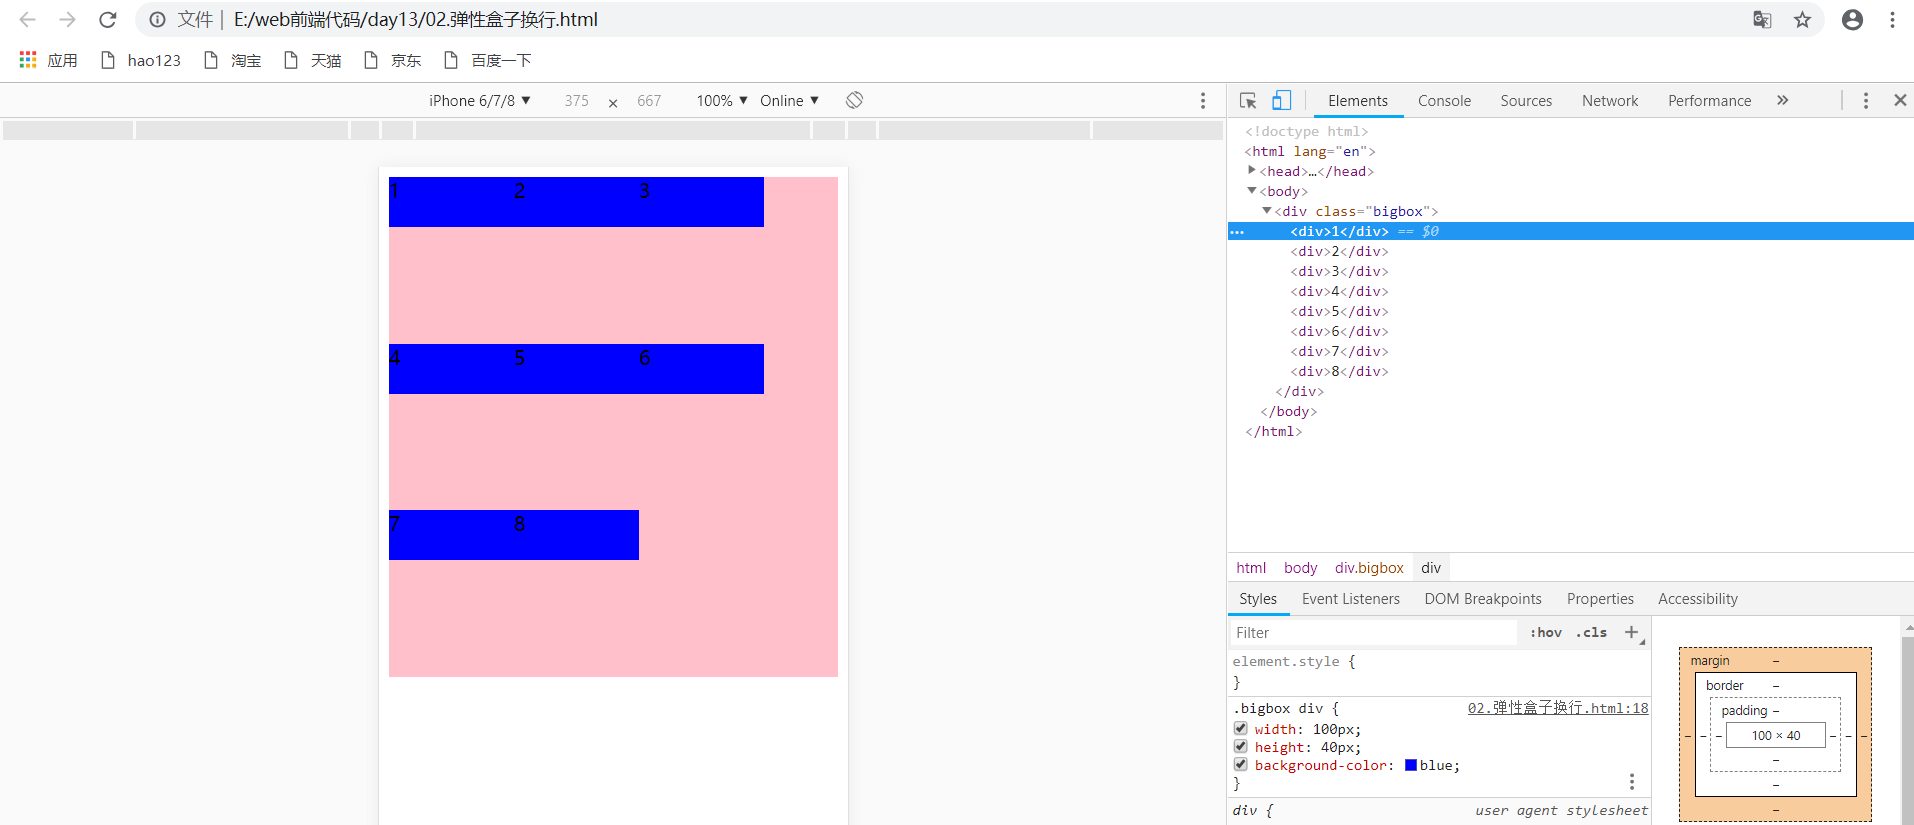Open the Online network throttling dropdown
Screen dimensions: 1914x825
coord(789,101)
